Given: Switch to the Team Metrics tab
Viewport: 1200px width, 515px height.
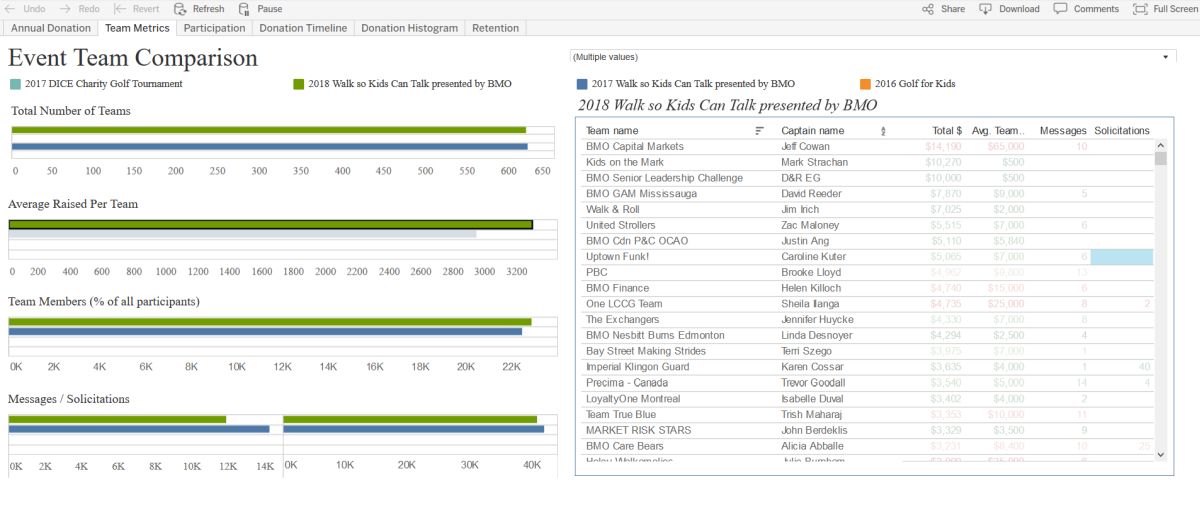Looking at the screenshot, I should pos(137,28).
